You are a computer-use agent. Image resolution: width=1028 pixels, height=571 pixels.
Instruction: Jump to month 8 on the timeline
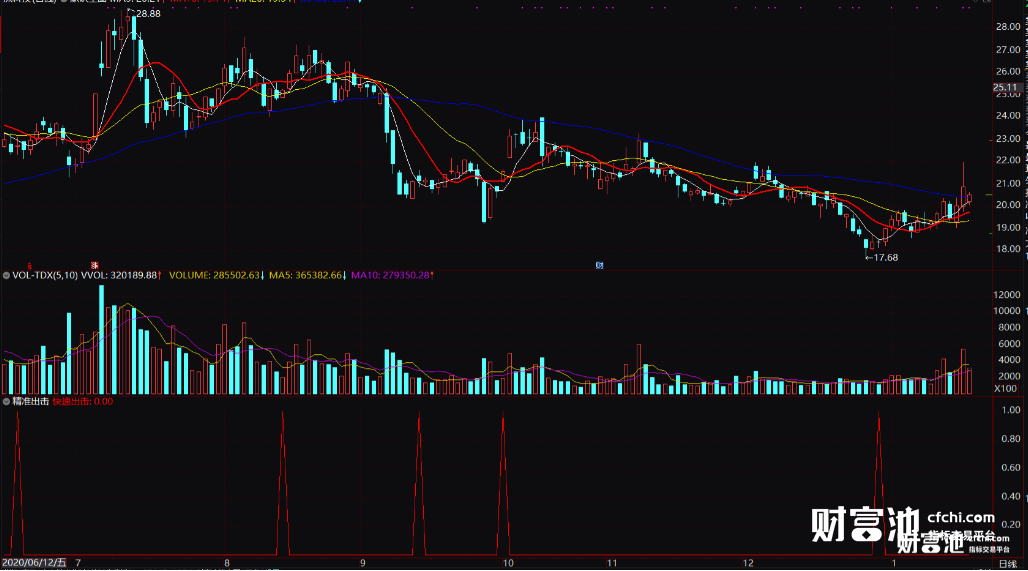point(227,562)
